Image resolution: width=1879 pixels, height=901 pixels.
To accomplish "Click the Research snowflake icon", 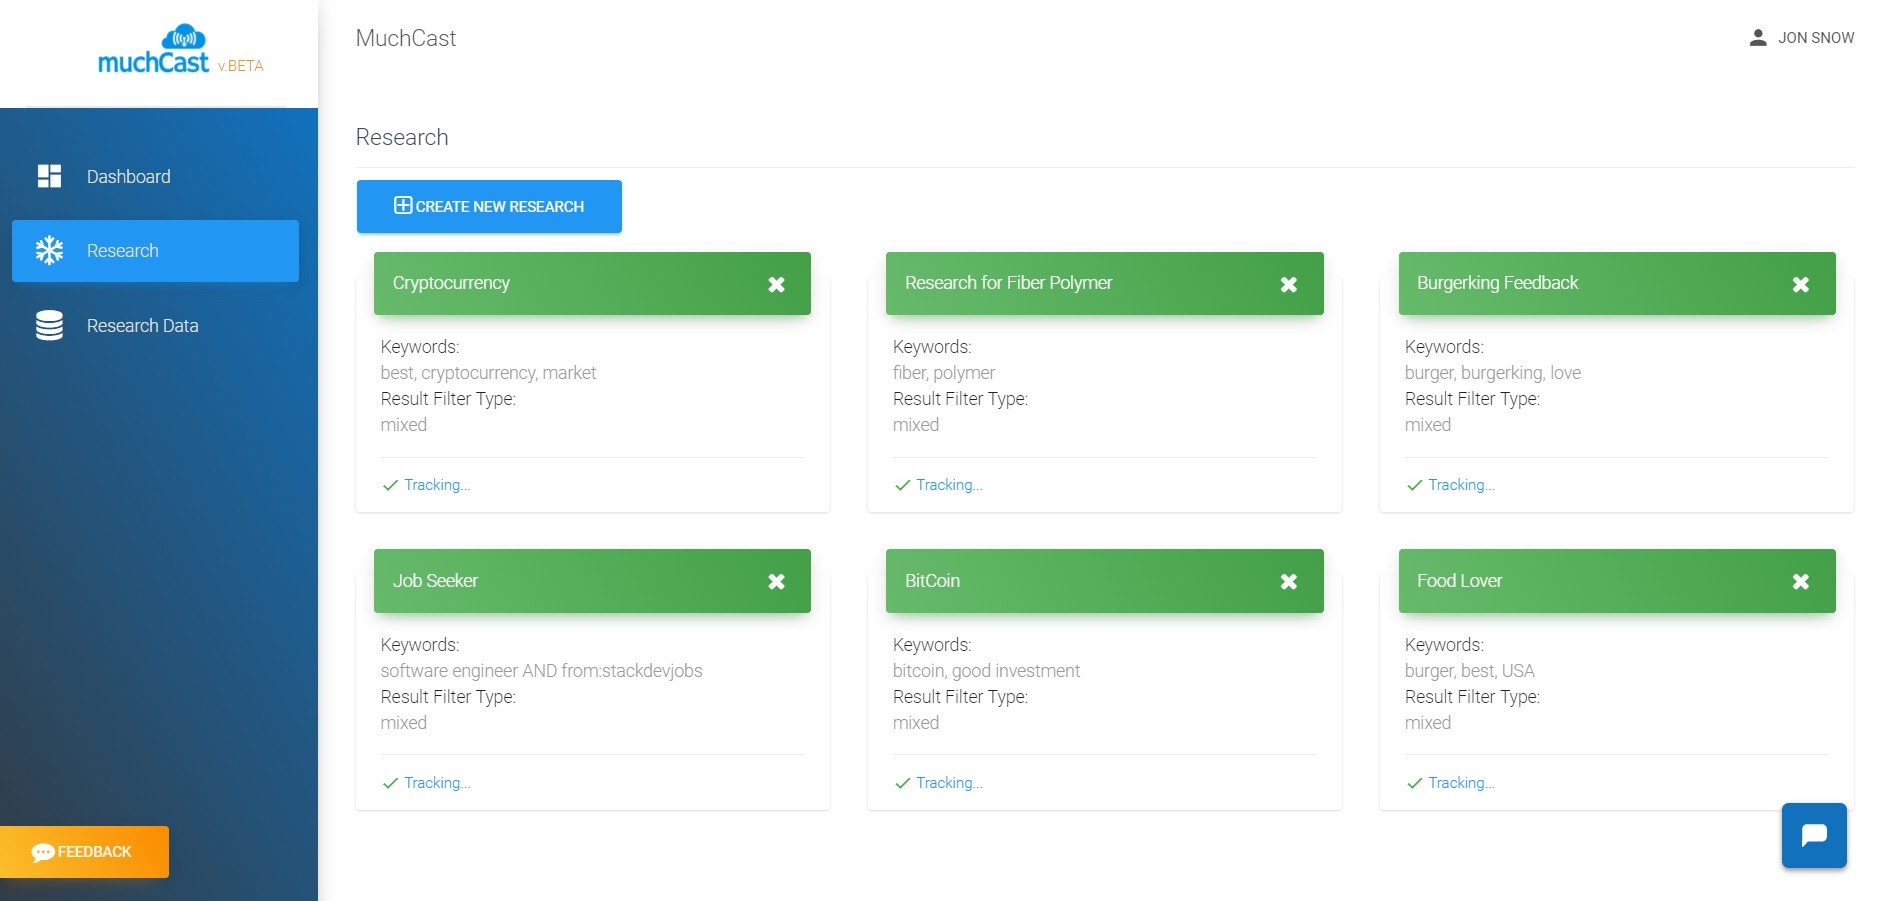I will coord(49,251).
